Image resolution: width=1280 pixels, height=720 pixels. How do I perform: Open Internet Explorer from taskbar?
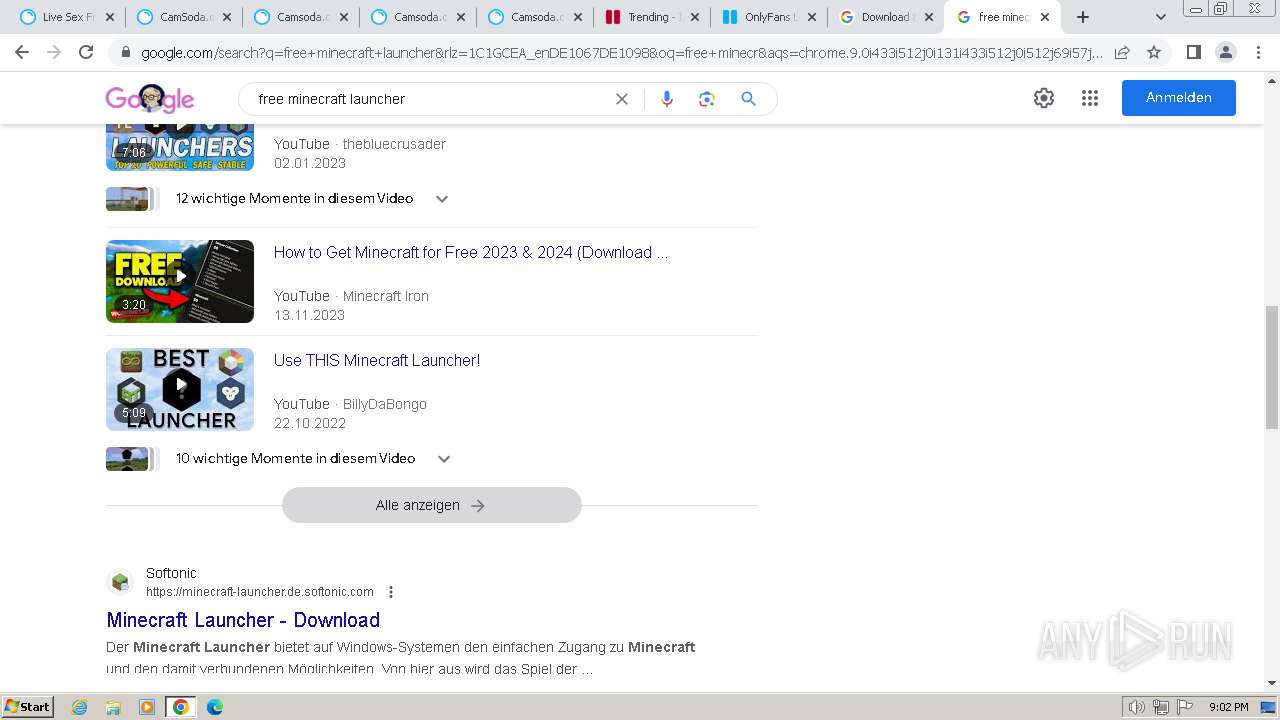point(80,707)
